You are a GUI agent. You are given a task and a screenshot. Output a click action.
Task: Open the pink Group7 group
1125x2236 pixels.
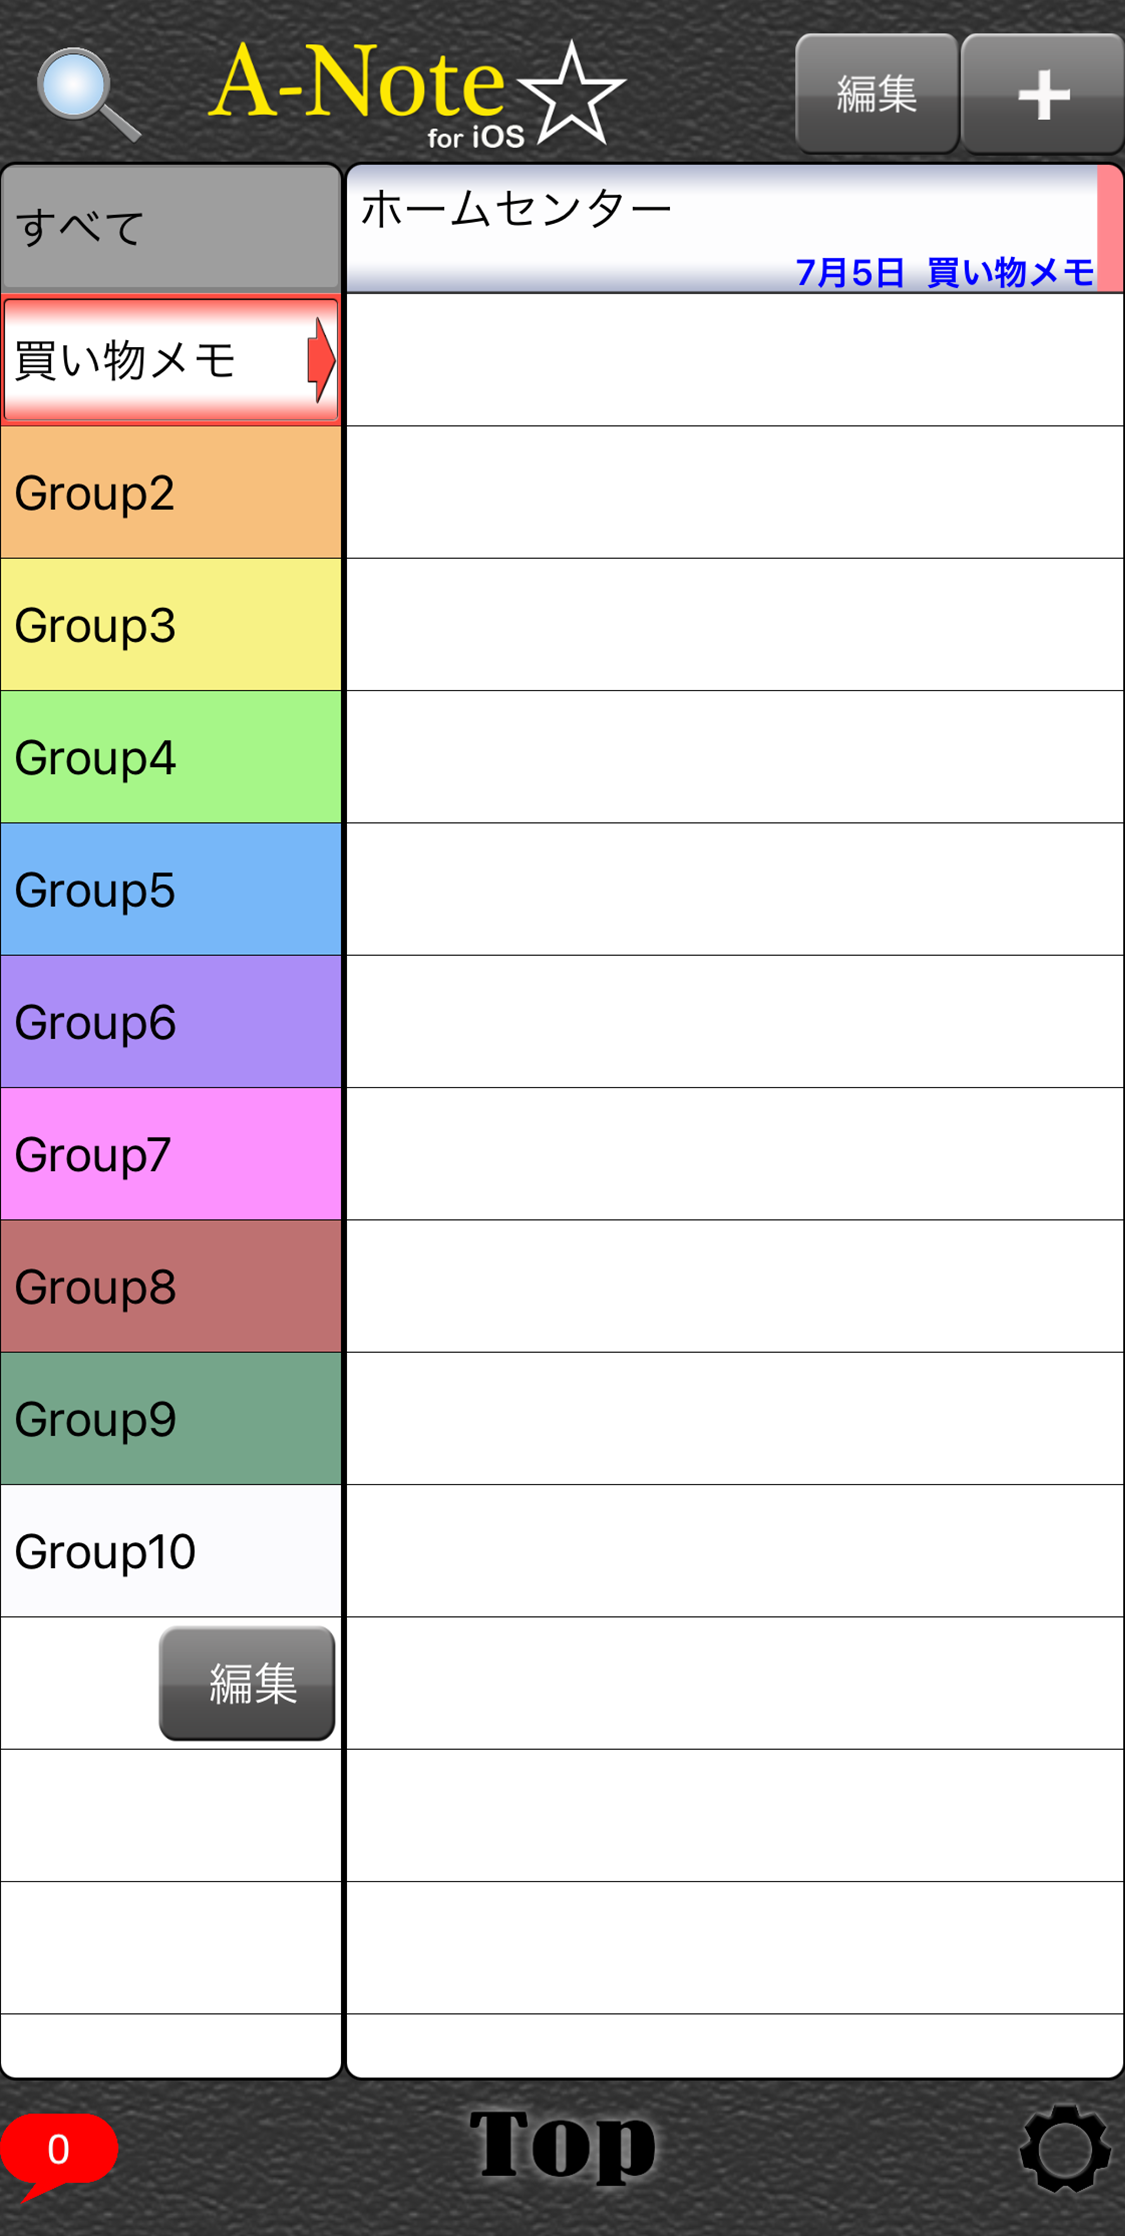tap(171, 1154)
